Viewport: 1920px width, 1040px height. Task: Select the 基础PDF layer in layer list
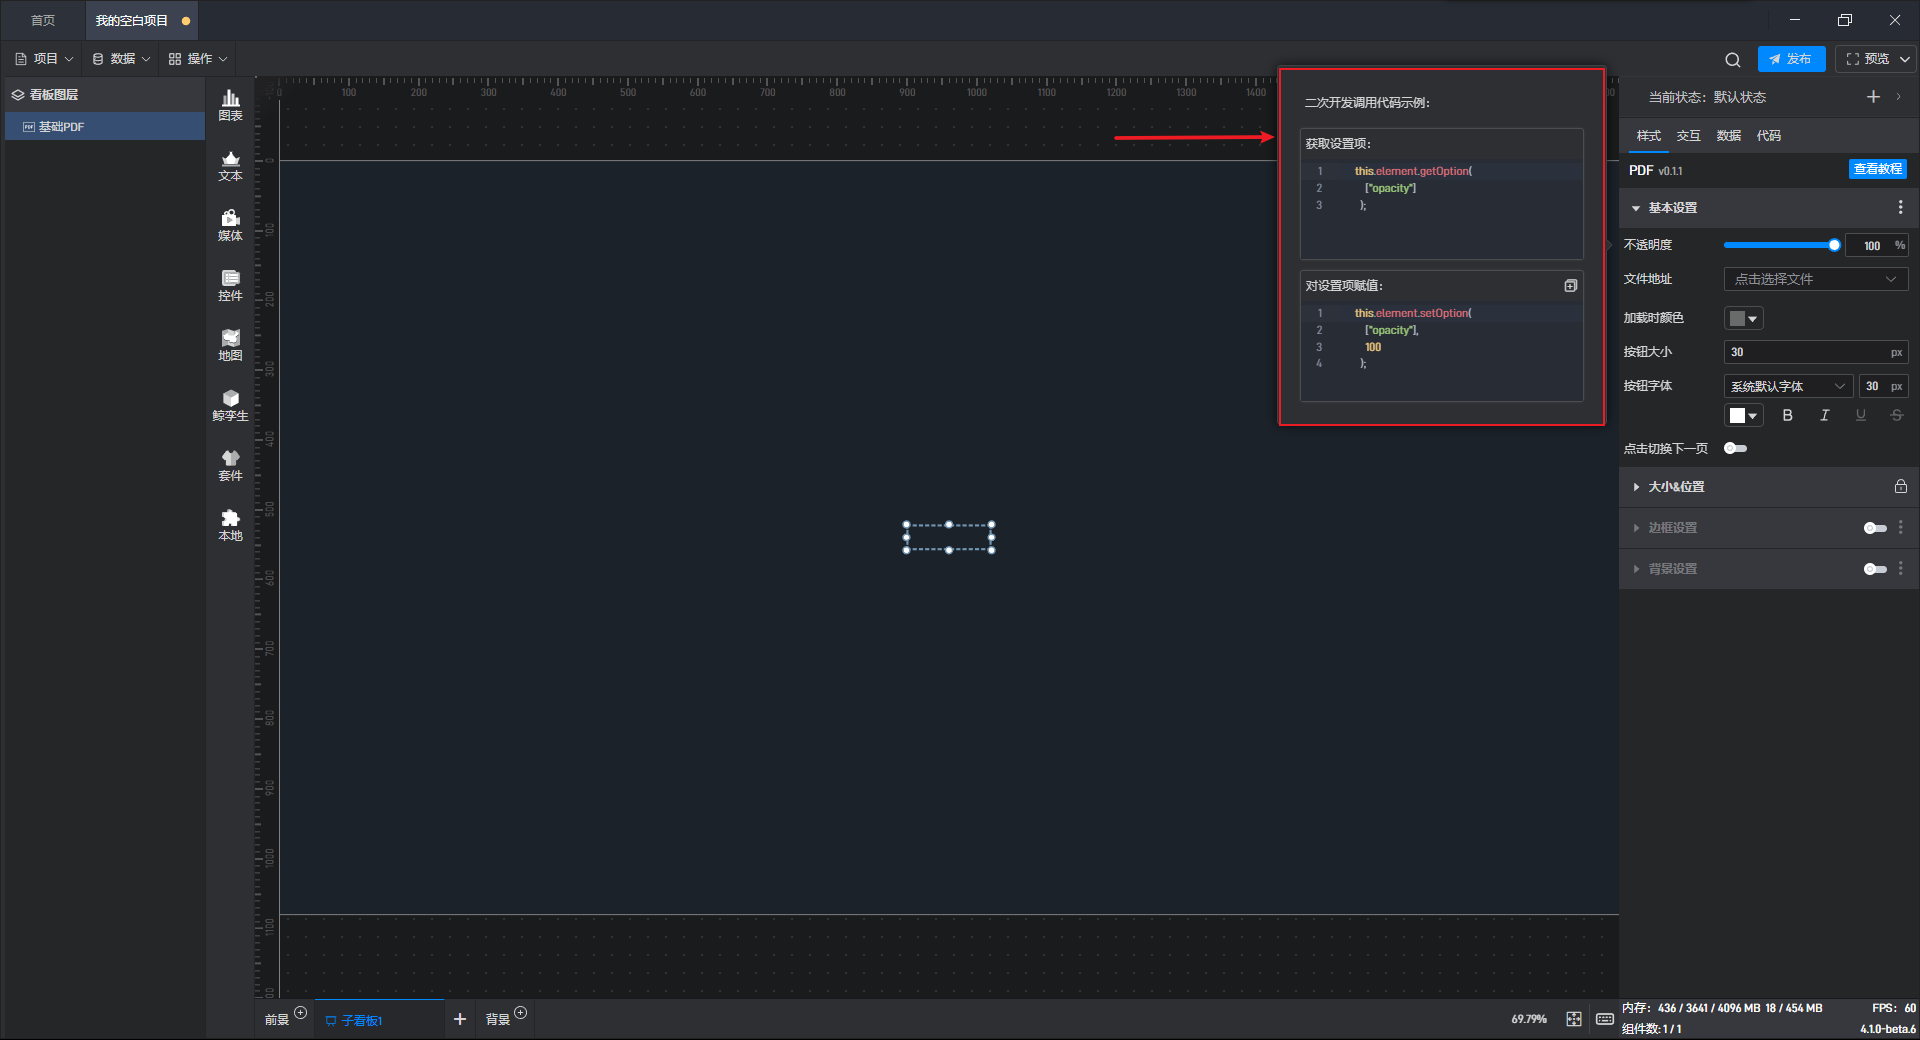(x=105, y=127)
